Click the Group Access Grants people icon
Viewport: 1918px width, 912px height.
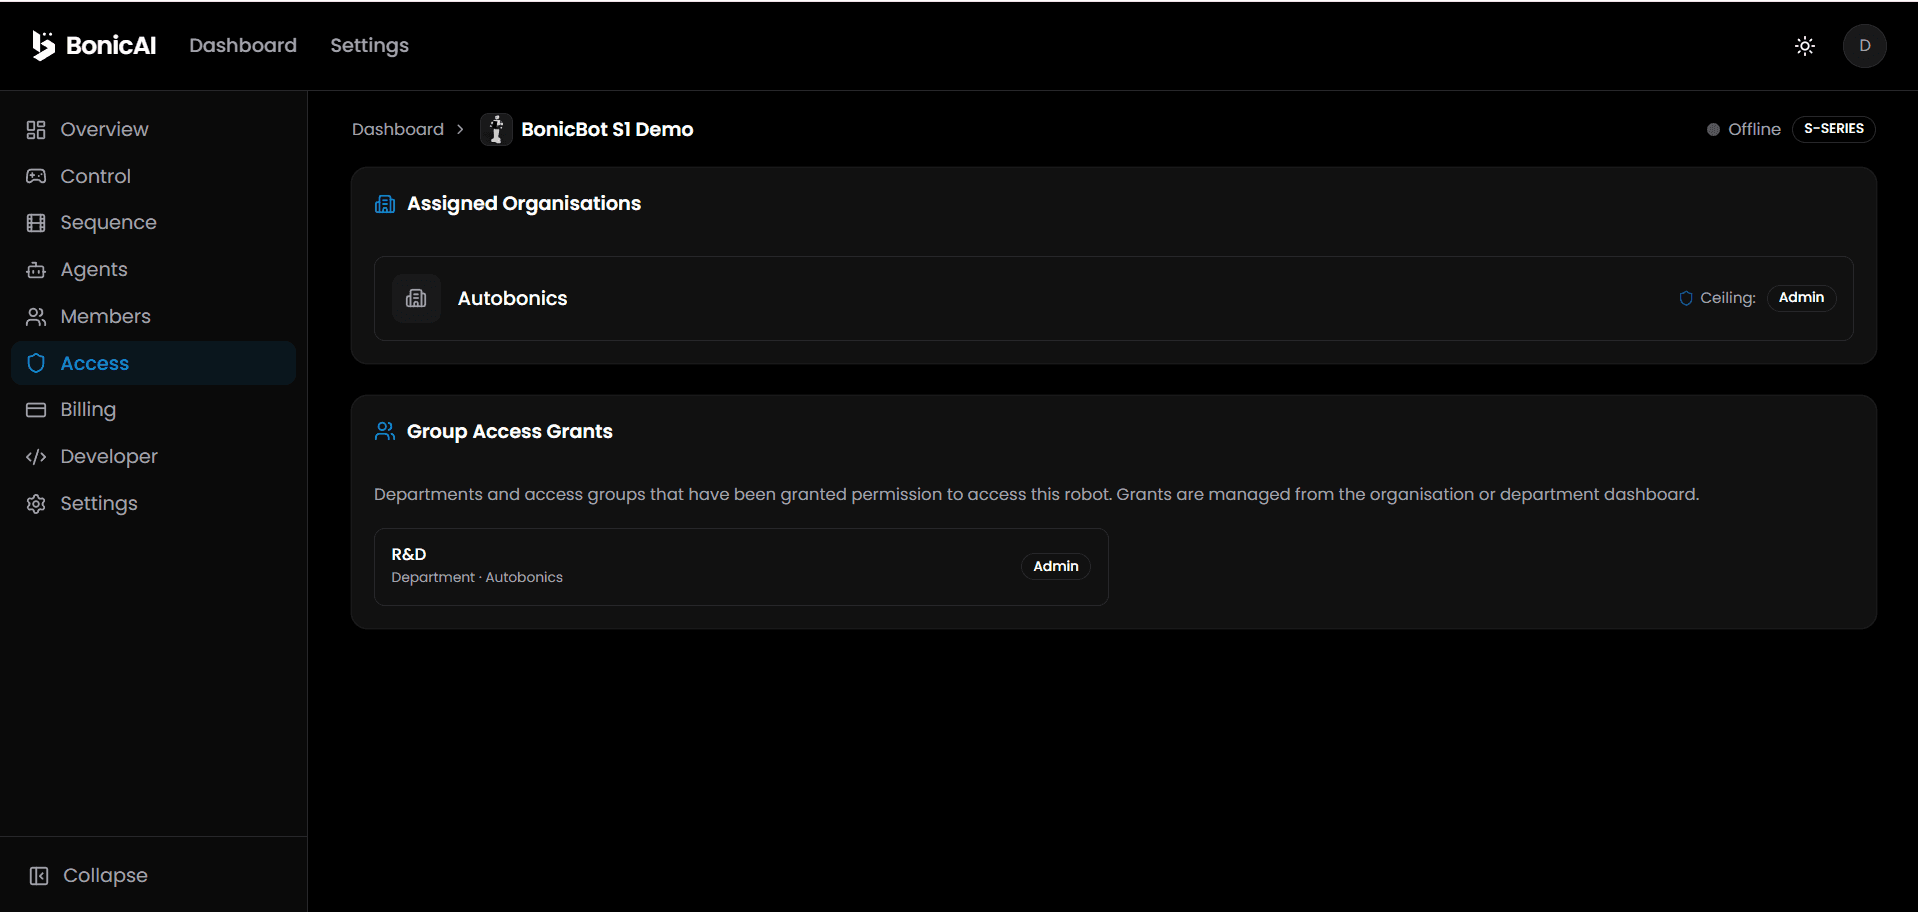(385, 431)
